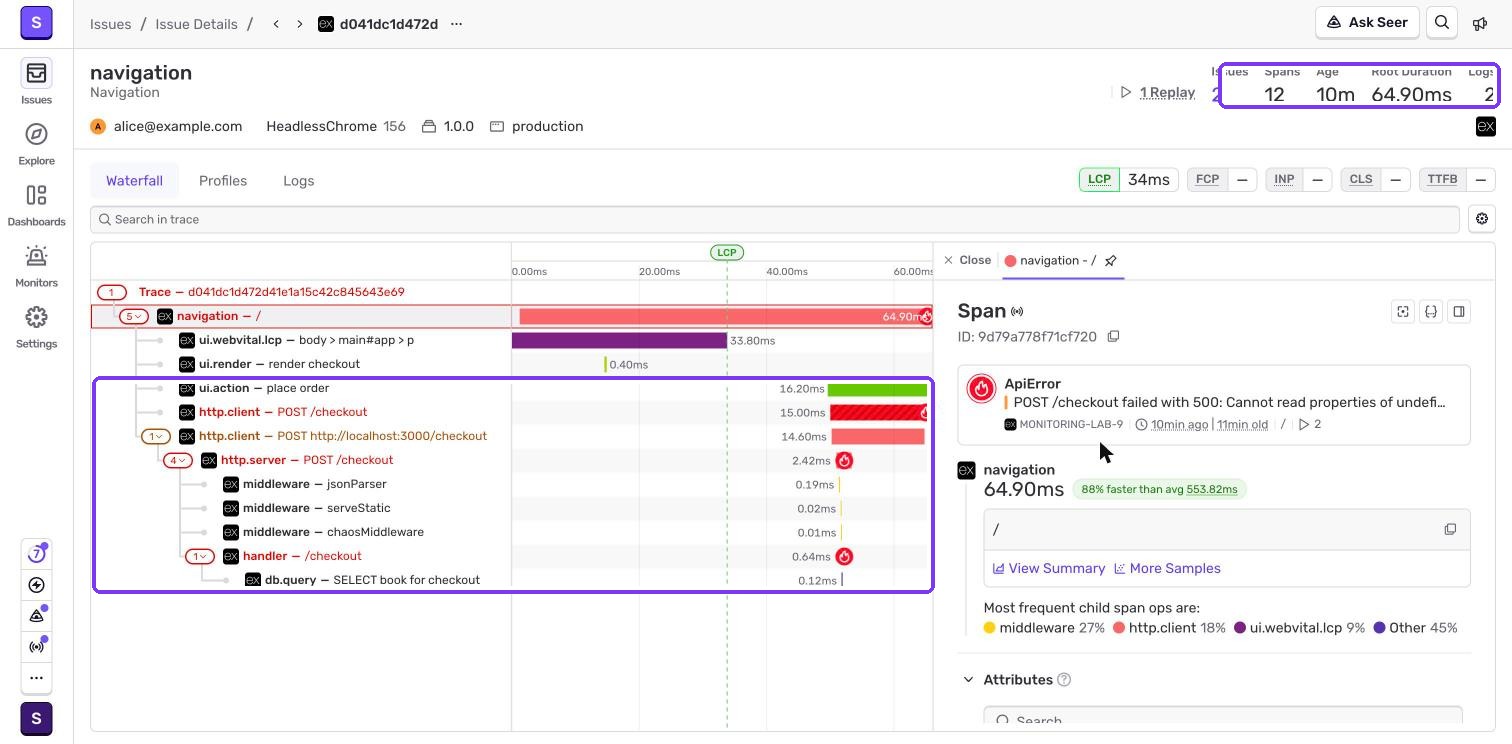Select the navigation - / span tab
Image resolution: width=1512 pixels, height=744 pixels.
click(1050, 260)
